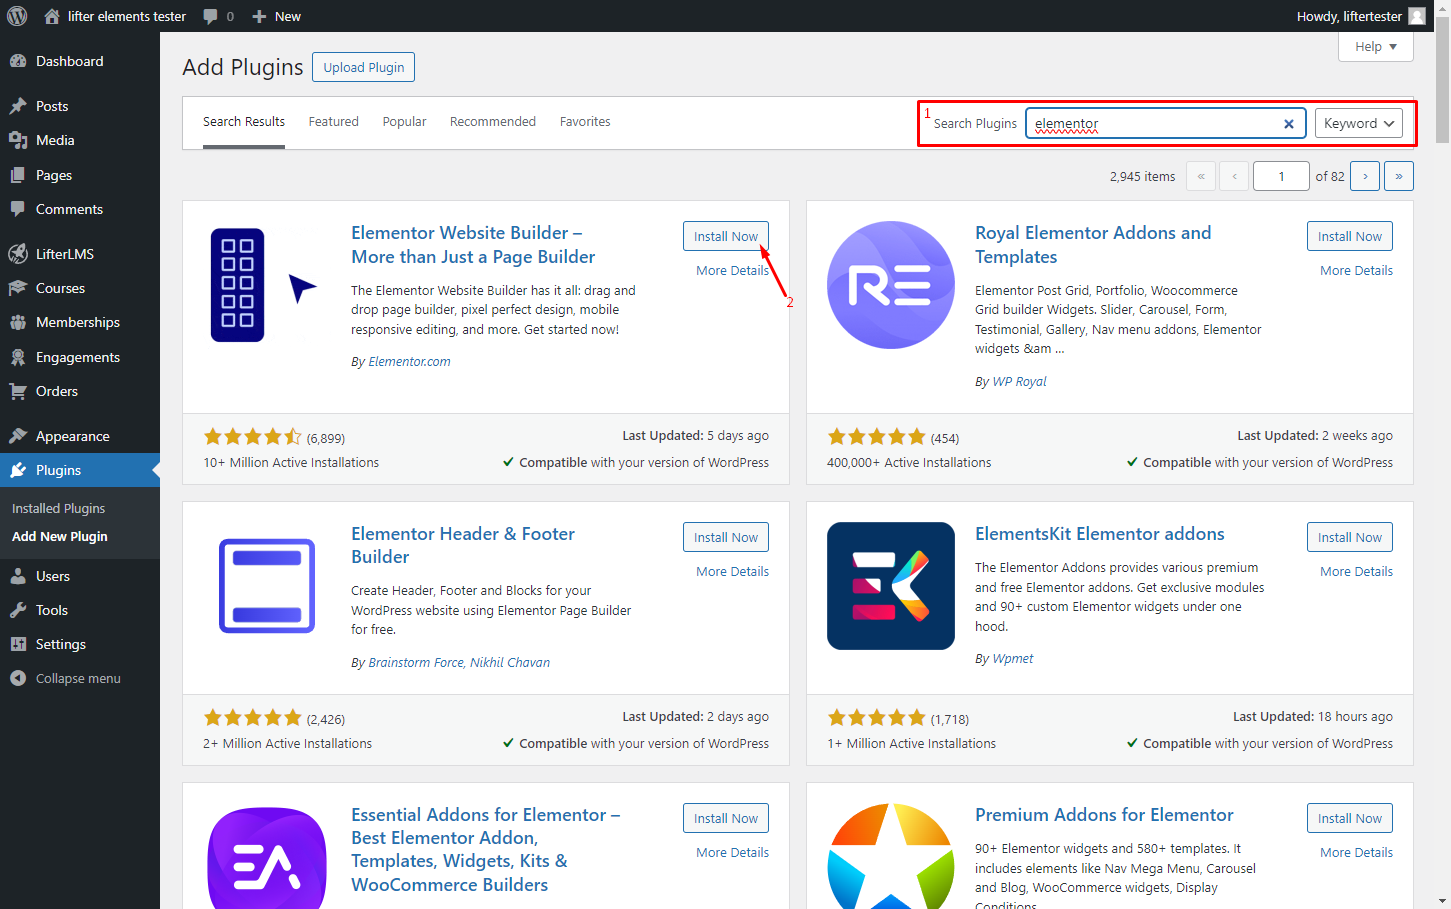Click the Plugins plug icon
The image size is (1451, 909).
point(18,470)
